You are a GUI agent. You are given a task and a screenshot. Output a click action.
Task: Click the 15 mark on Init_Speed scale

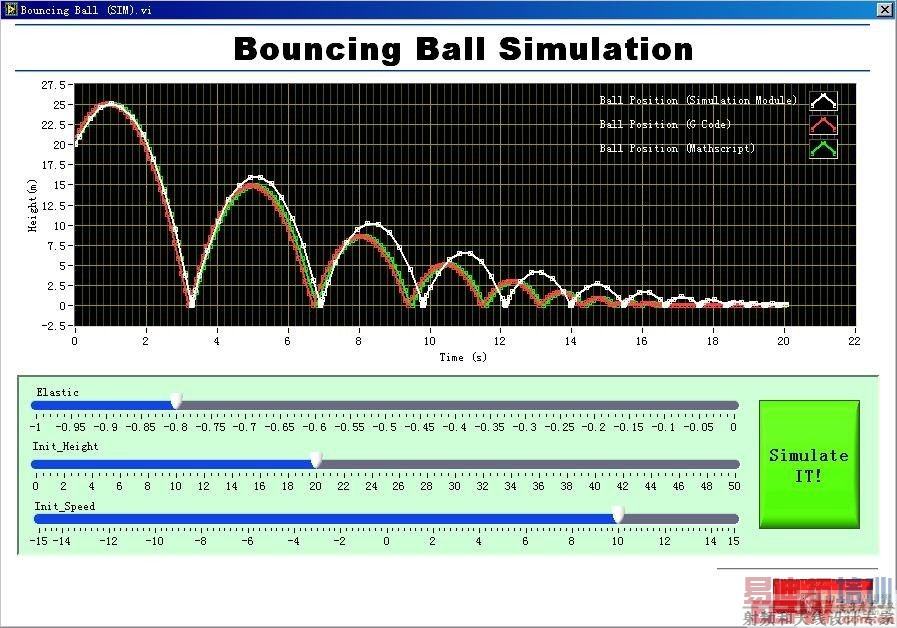point(733,541)
